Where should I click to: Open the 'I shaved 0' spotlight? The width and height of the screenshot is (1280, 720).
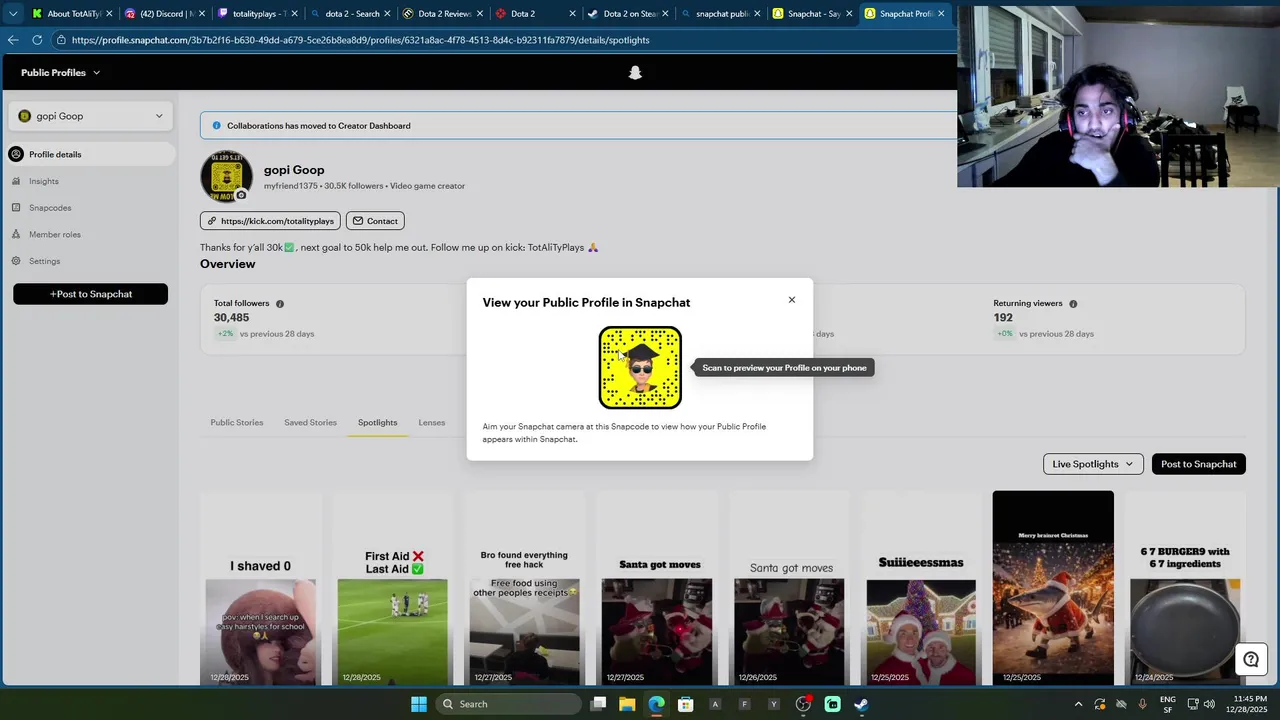[261, 588]
